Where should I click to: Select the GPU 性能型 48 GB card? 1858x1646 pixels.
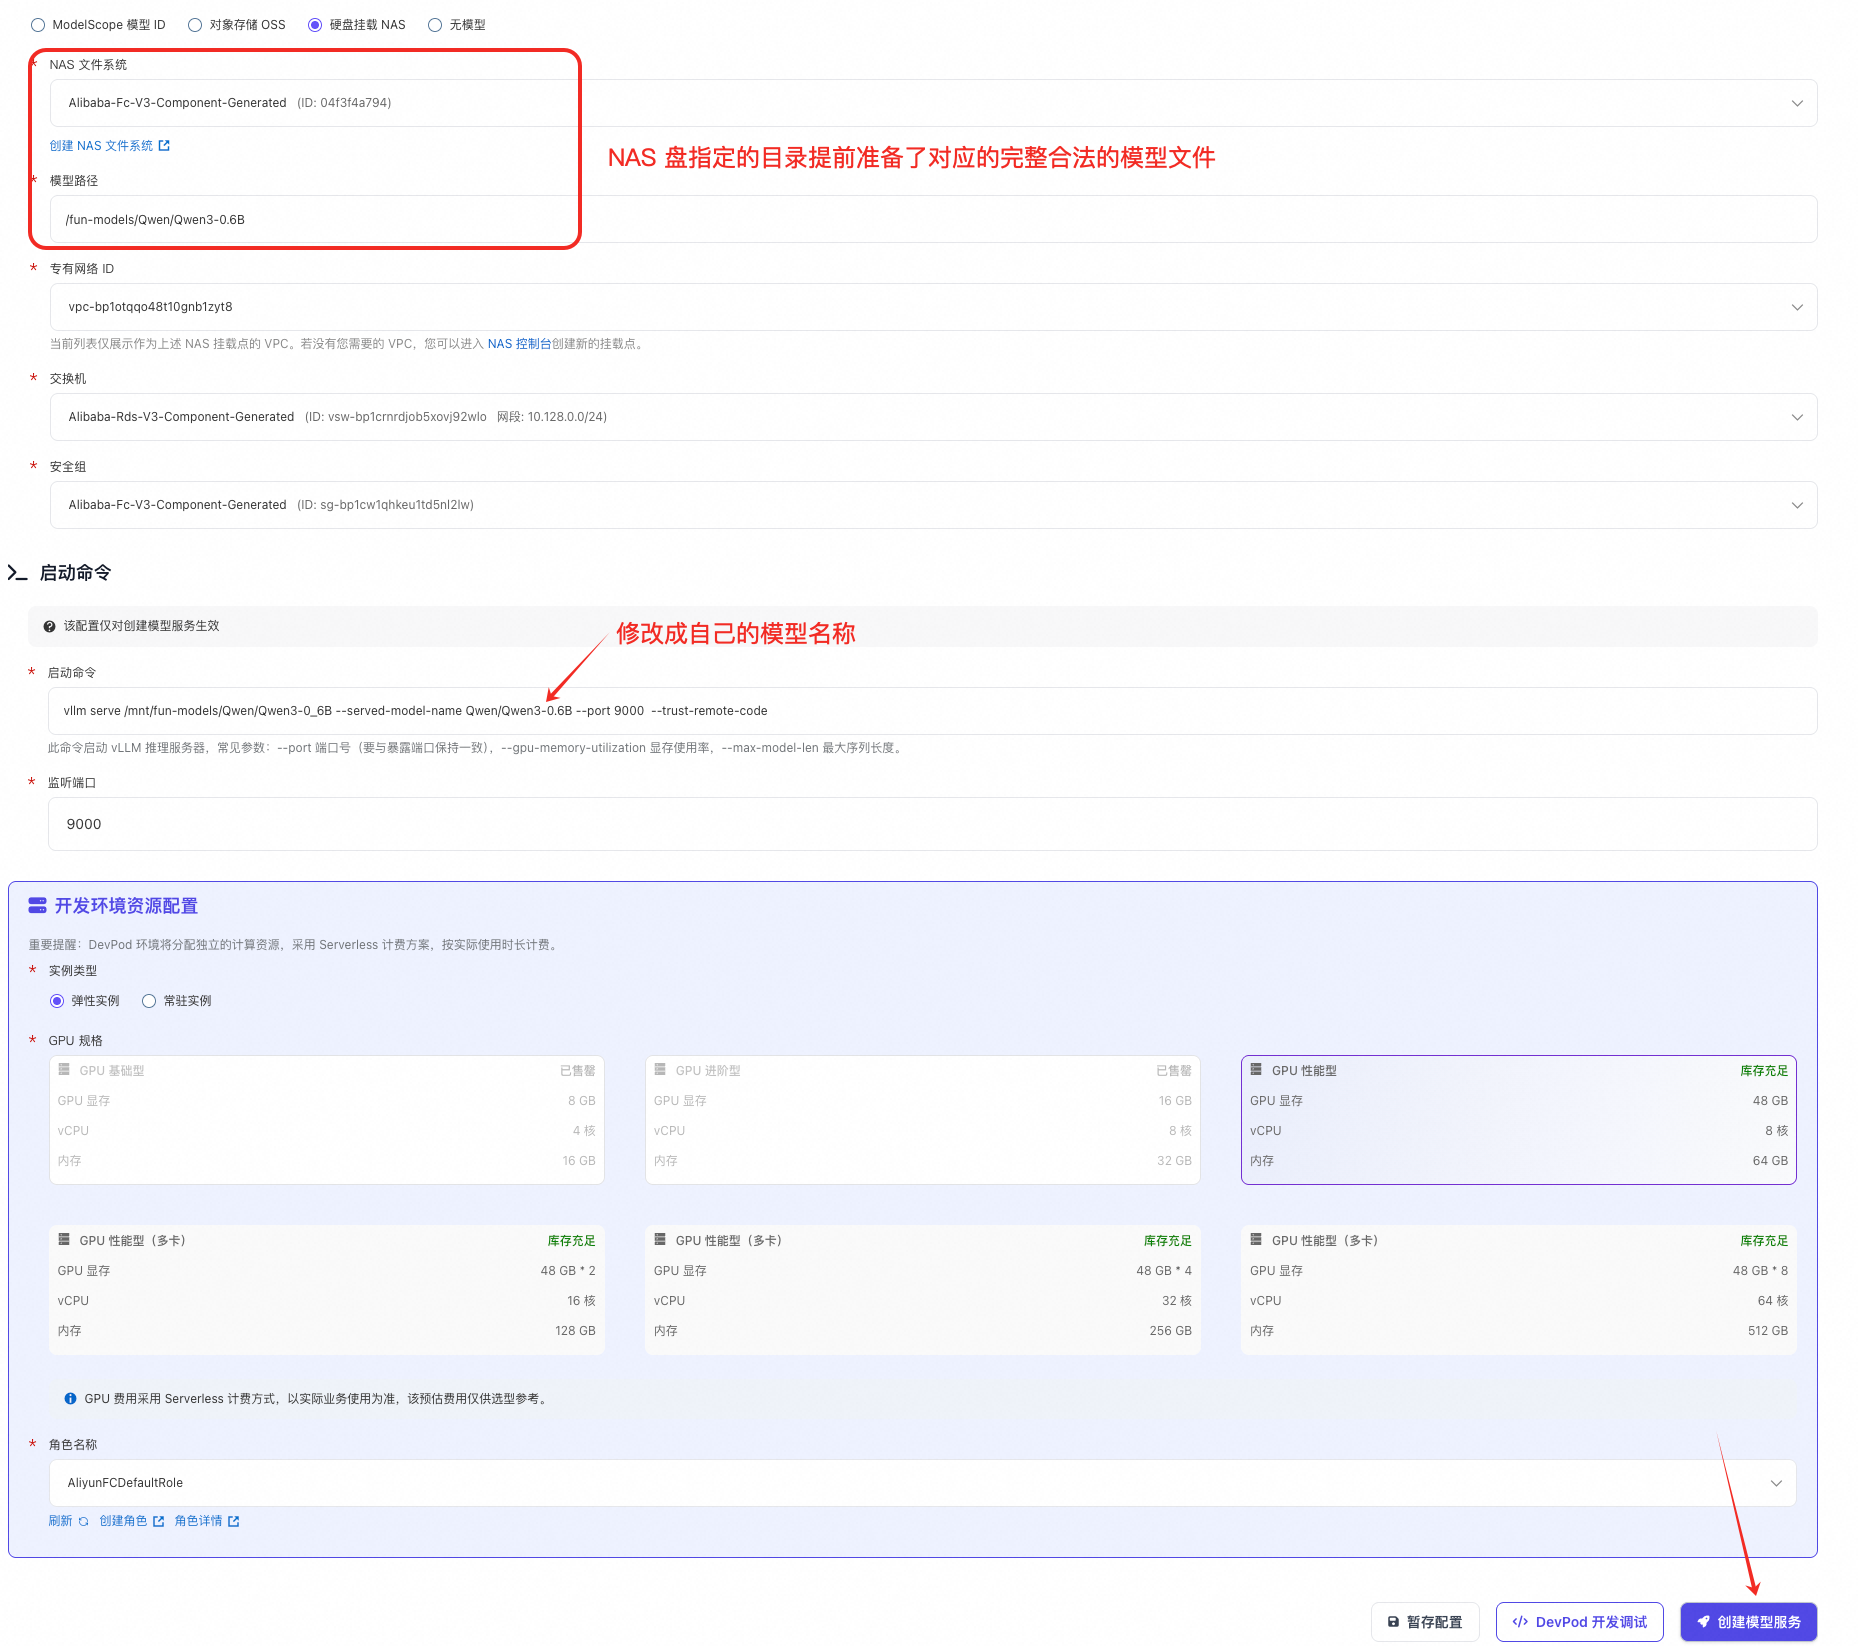[x=1519, y=1120]
